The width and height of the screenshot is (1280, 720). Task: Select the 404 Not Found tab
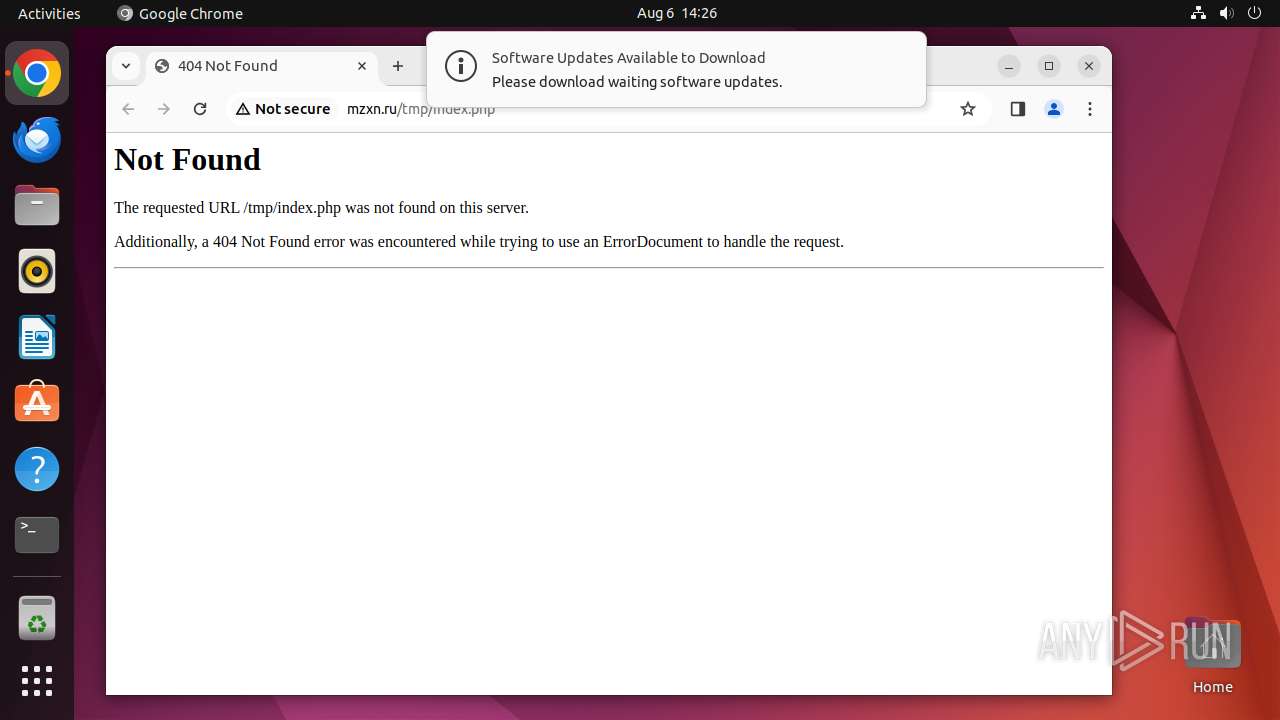click(262, 66)
